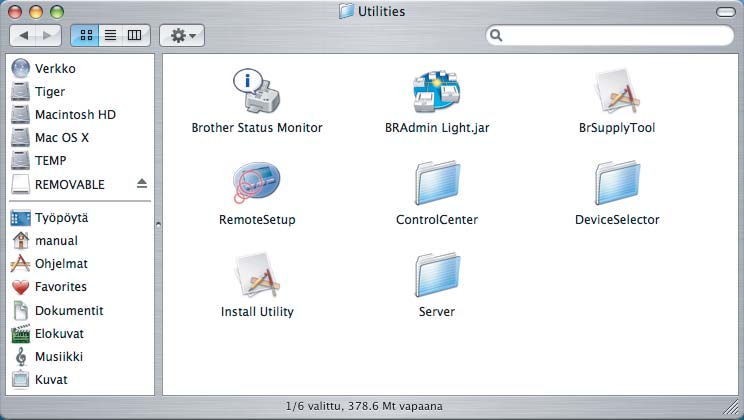
Task: Eject the REMOVABLE disk
Action: [x=142, y=184]
